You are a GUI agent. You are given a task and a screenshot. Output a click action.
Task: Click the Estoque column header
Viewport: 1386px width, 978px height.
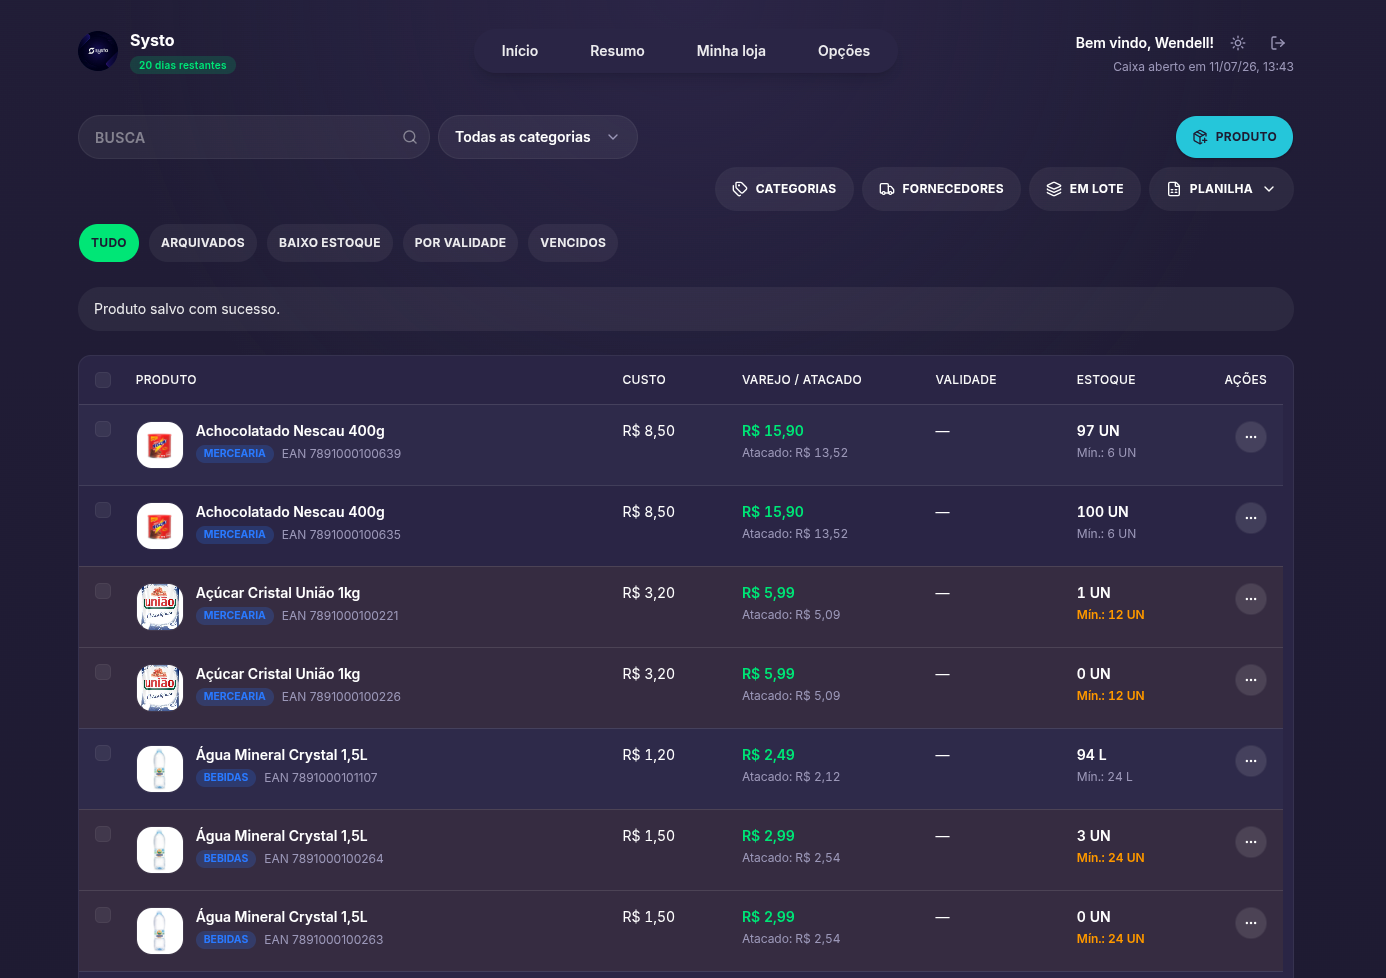point(1106,380)
